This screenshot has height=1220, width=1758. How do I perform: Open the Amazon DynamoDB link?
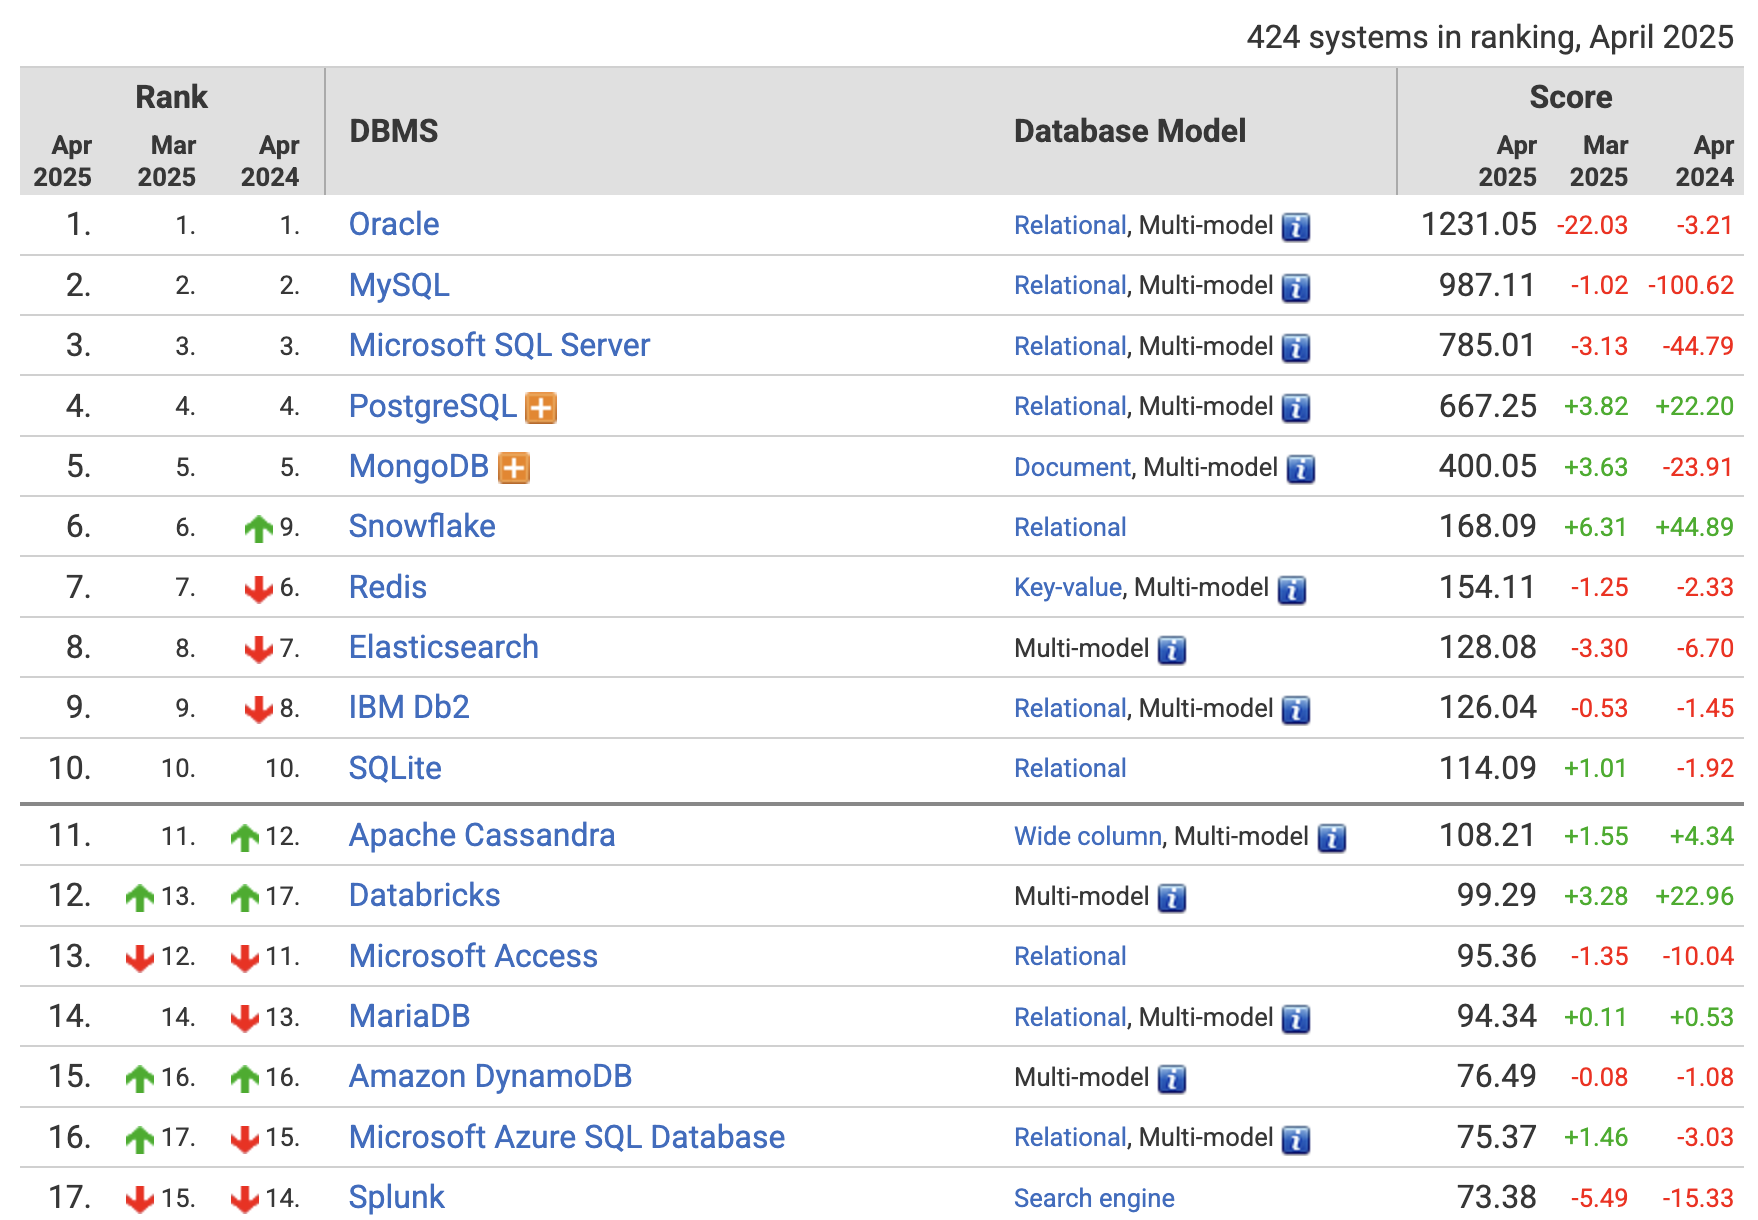click(490, 1076)
